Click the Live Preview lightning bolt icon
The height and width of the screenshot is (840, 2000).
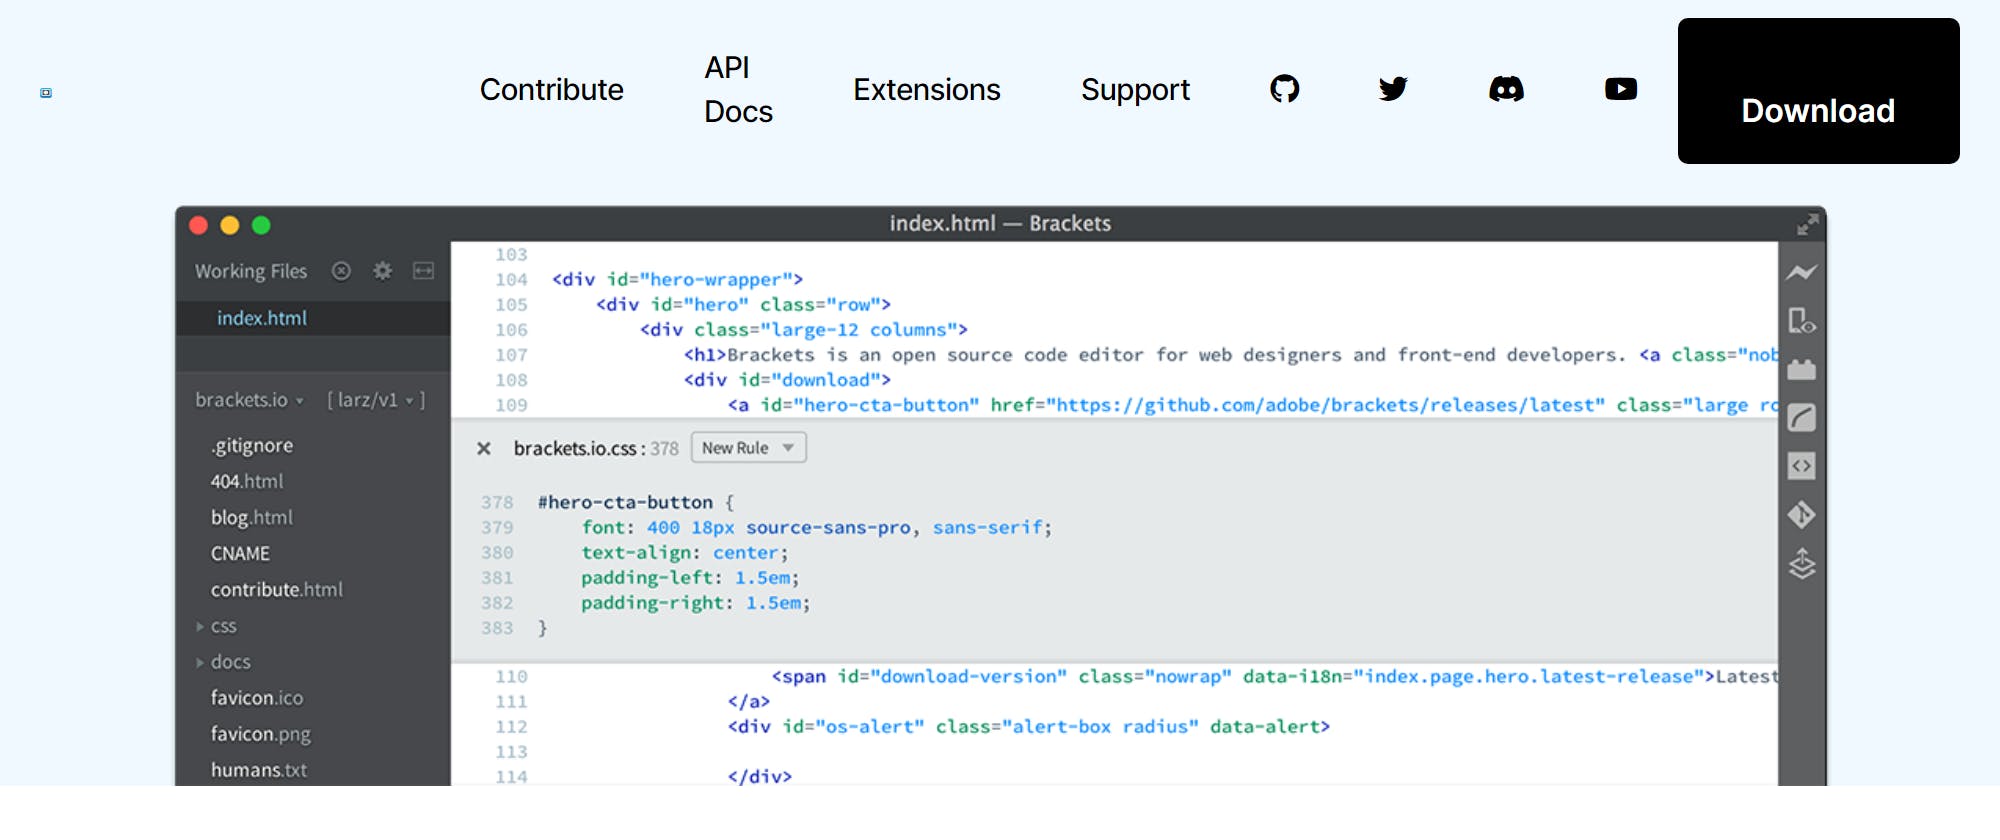(x=1802, y=272)
